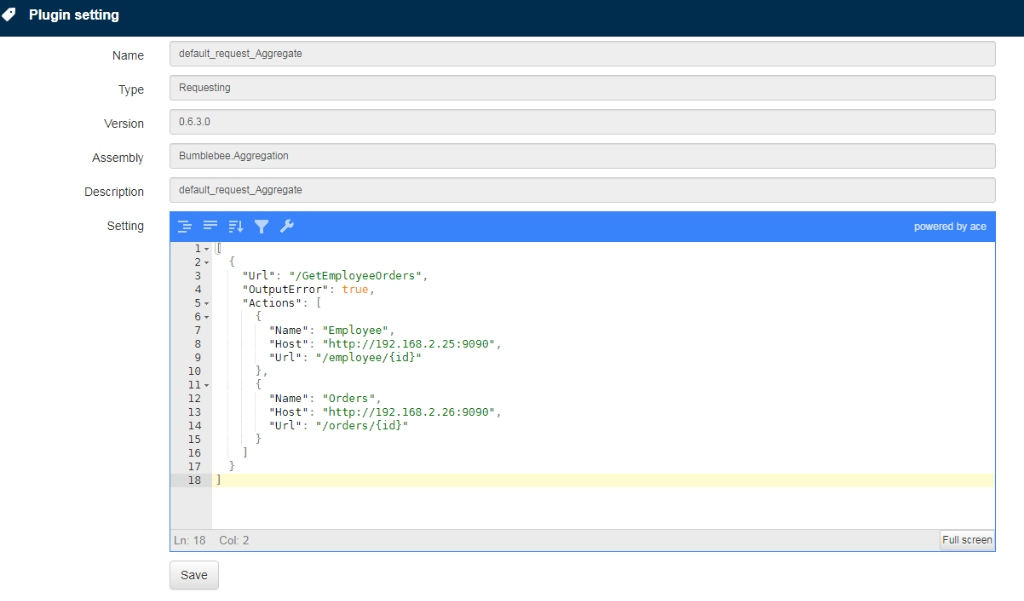The image size is (1024, 601).
Task: Compact the JSON data in the editor
Action: point(210,227)
